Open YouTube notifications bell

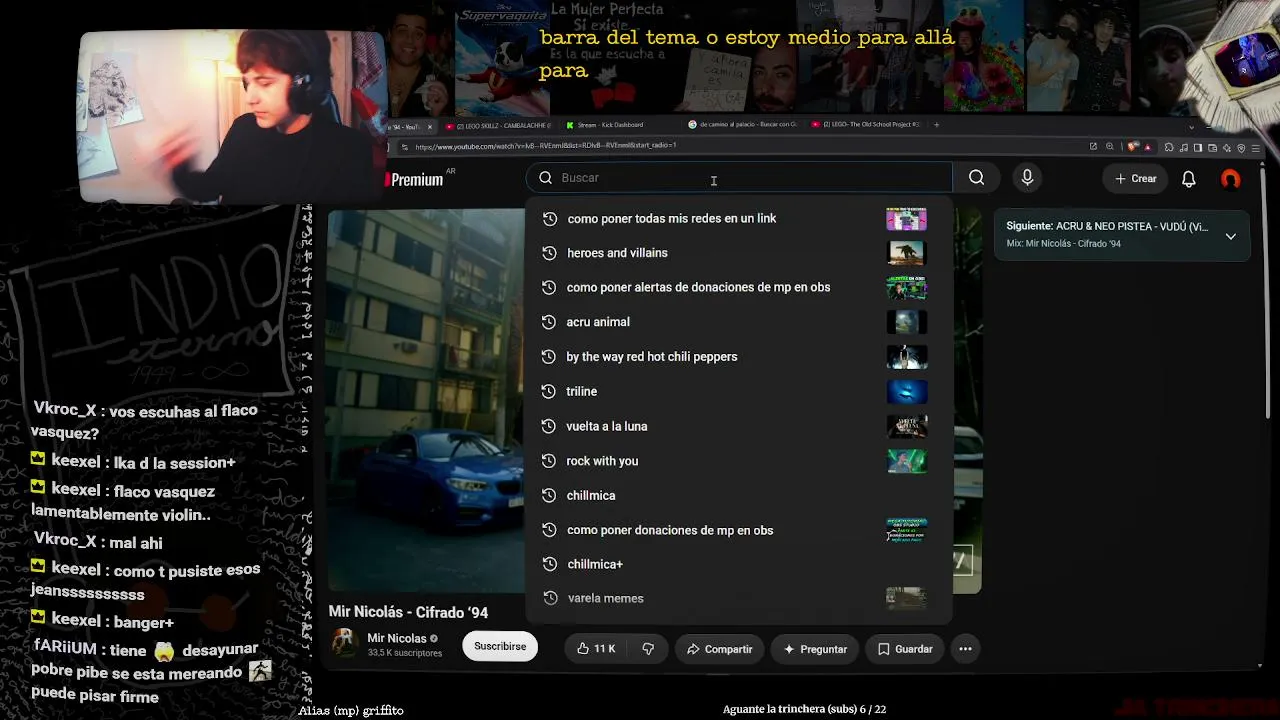coord(1189,179)
